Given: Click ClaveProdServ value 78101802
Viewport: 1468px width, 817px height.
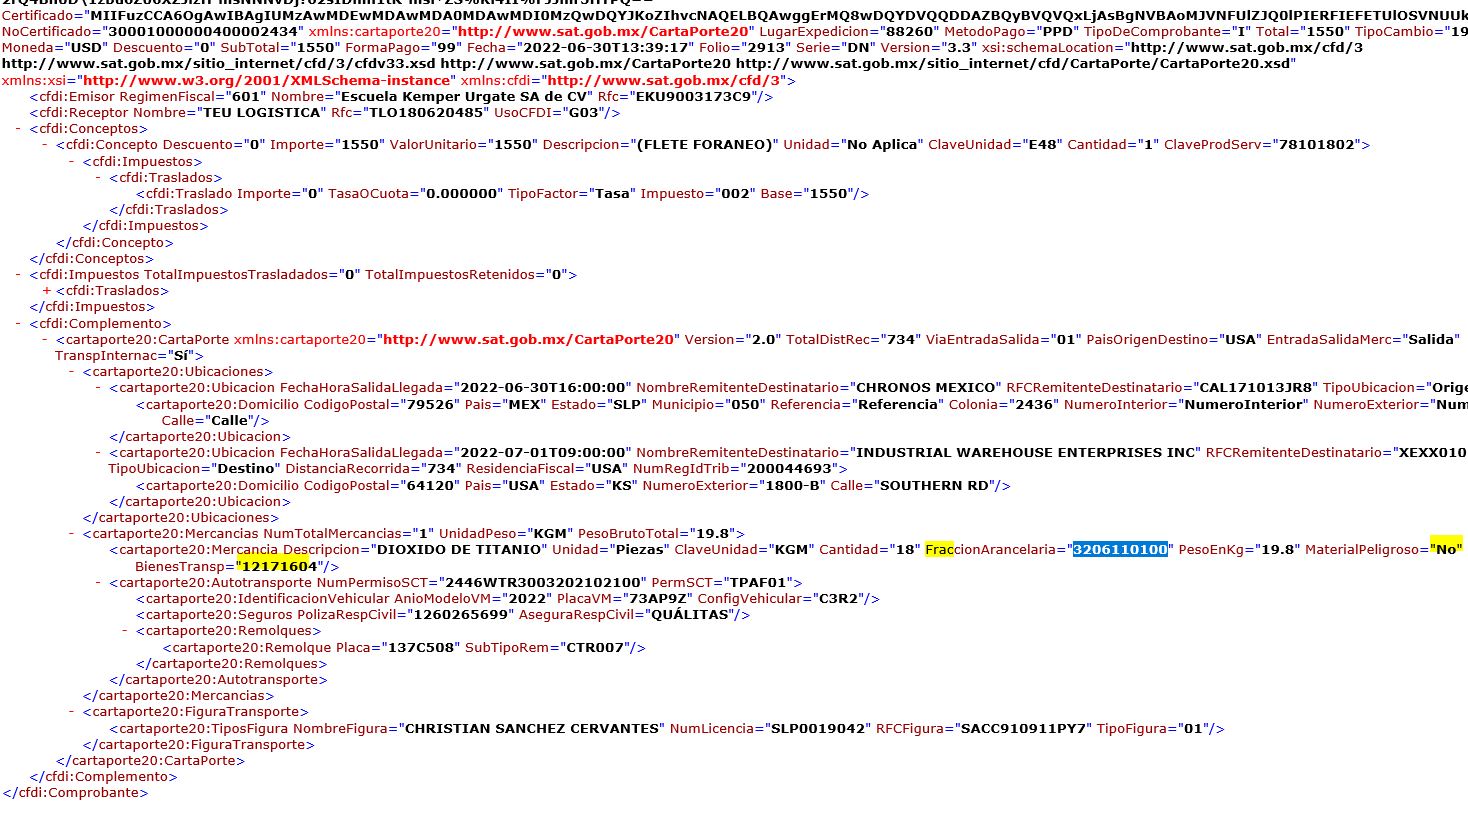Looking at the screenshot, I should pyautogui.click(x=1318, y=145).
